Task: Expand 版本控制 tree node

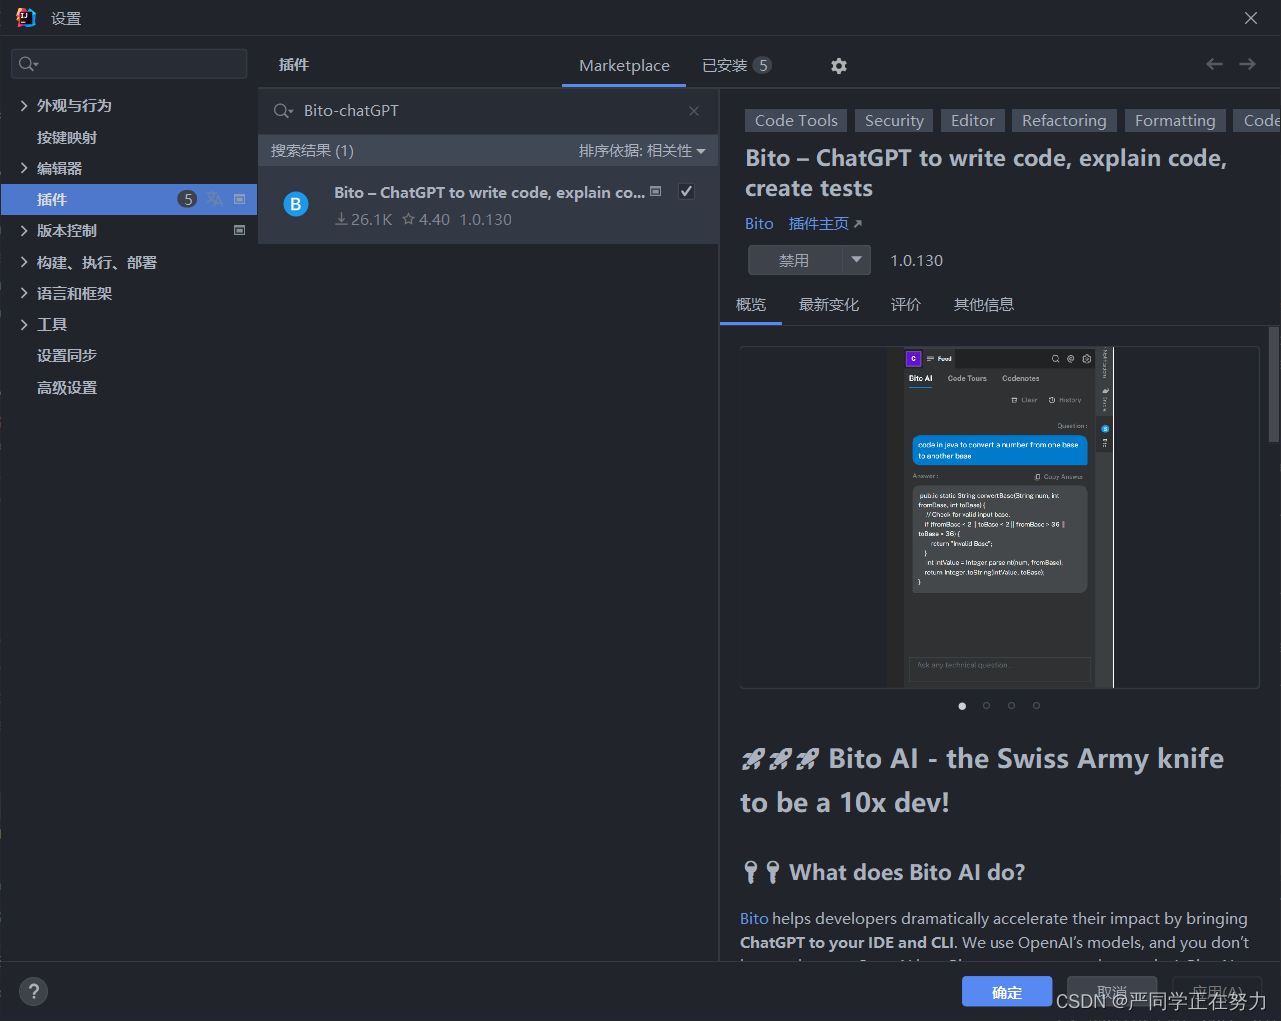Action: 24,230
